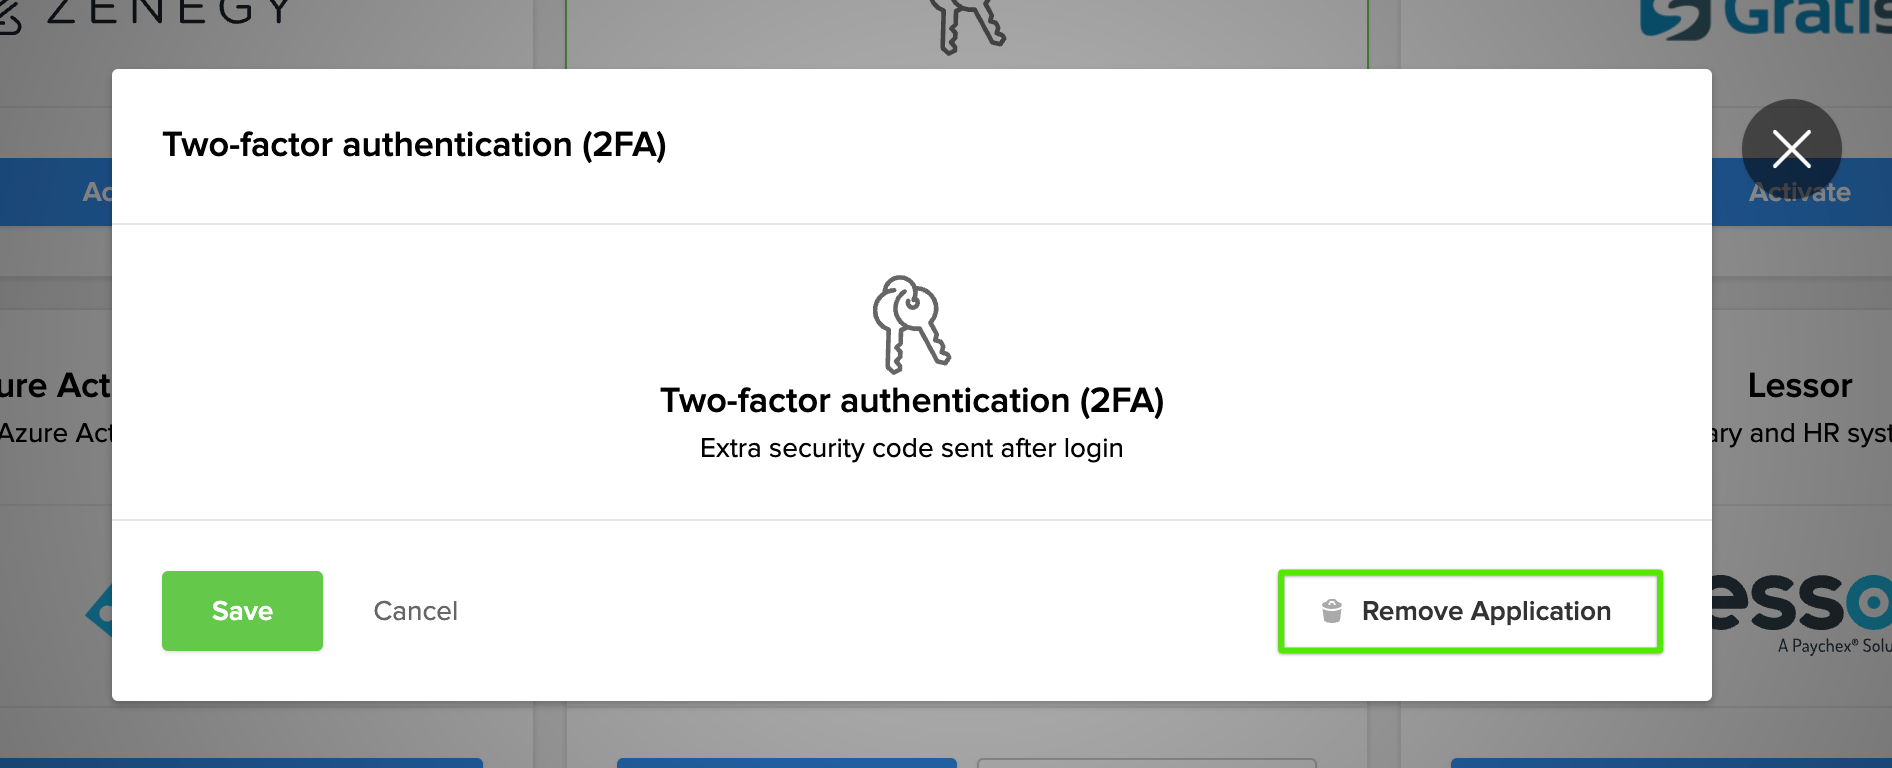Screen dimensions: 1892x768
Task: Click the Cancel link
Action: [x=415, y=611]
